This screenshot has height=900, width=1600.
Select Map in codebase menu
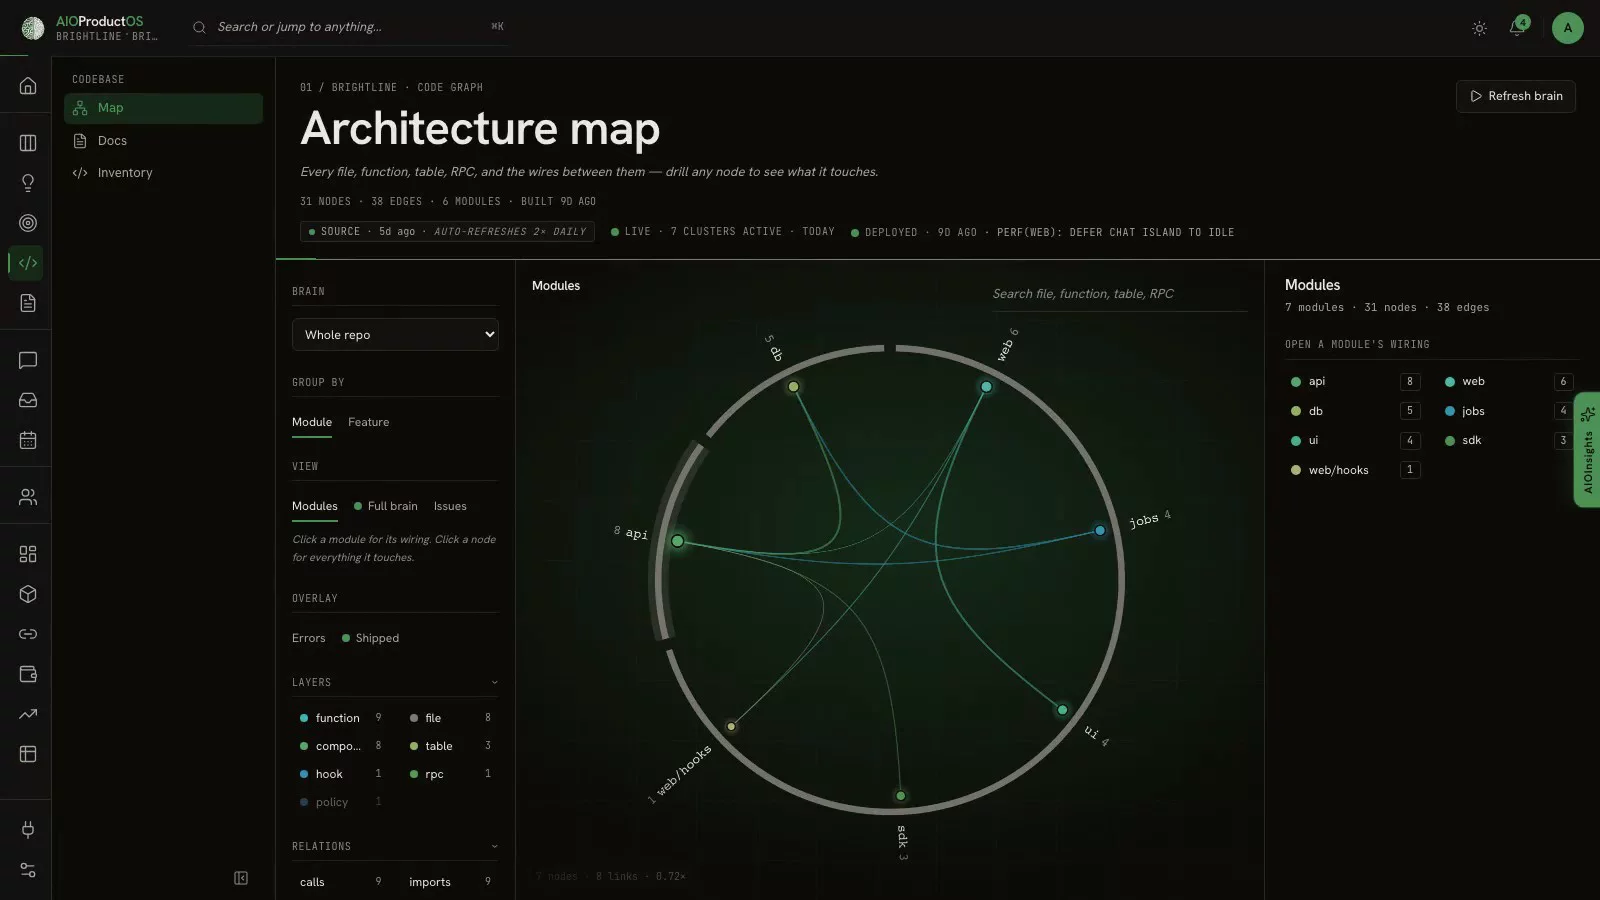tap(163, 108)
